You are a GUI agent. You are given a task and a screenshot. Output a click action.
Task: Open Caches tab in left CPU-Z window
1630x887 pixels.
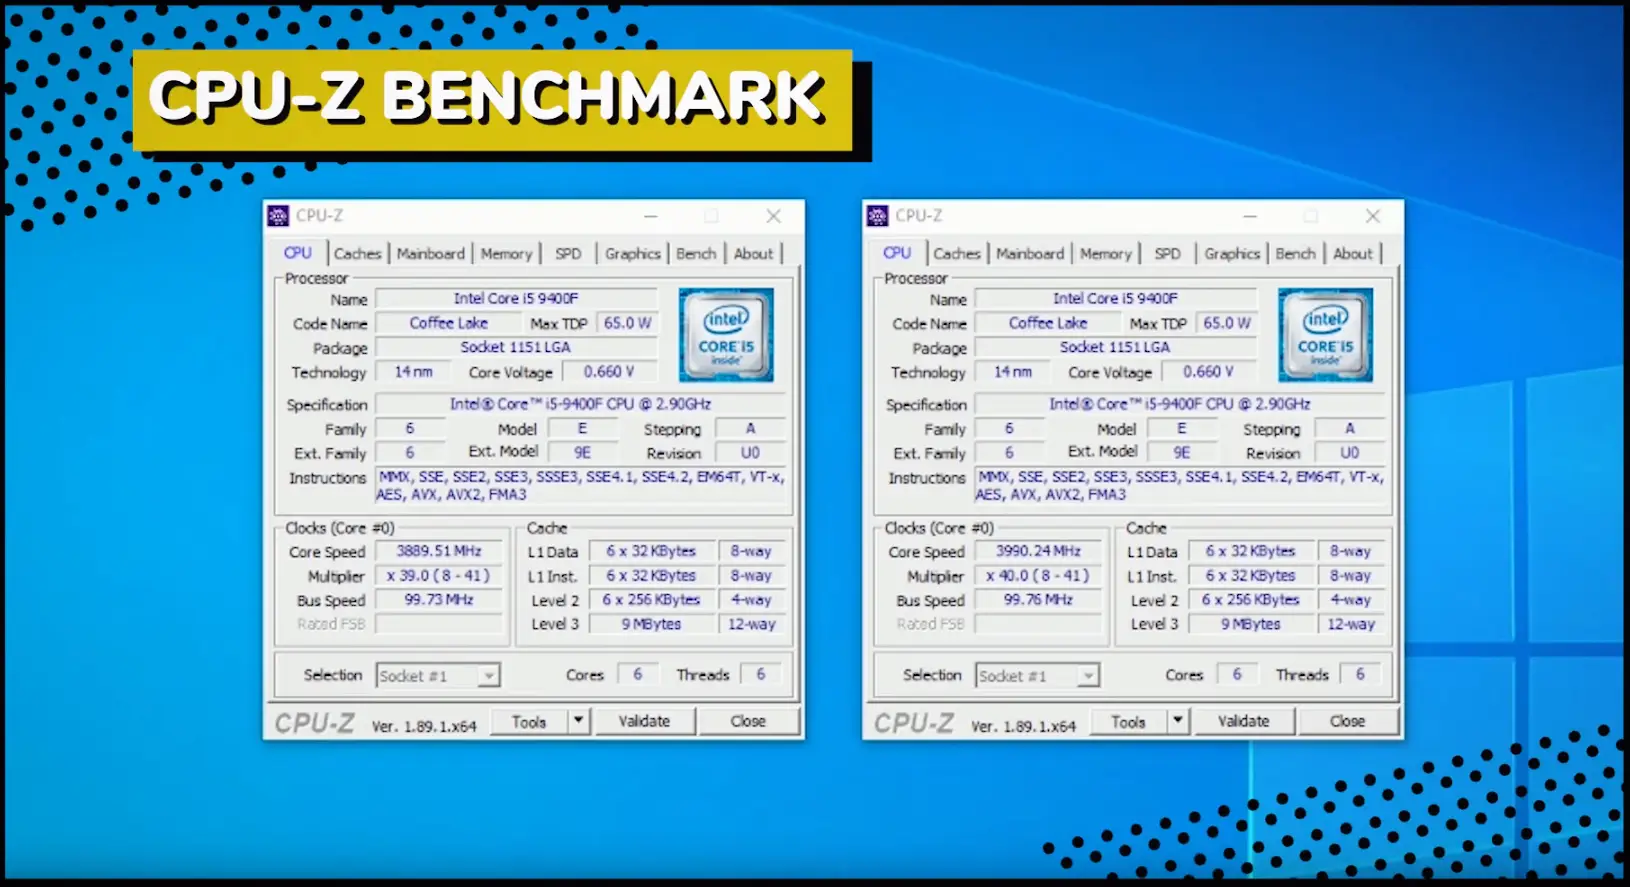coord(357,254)
